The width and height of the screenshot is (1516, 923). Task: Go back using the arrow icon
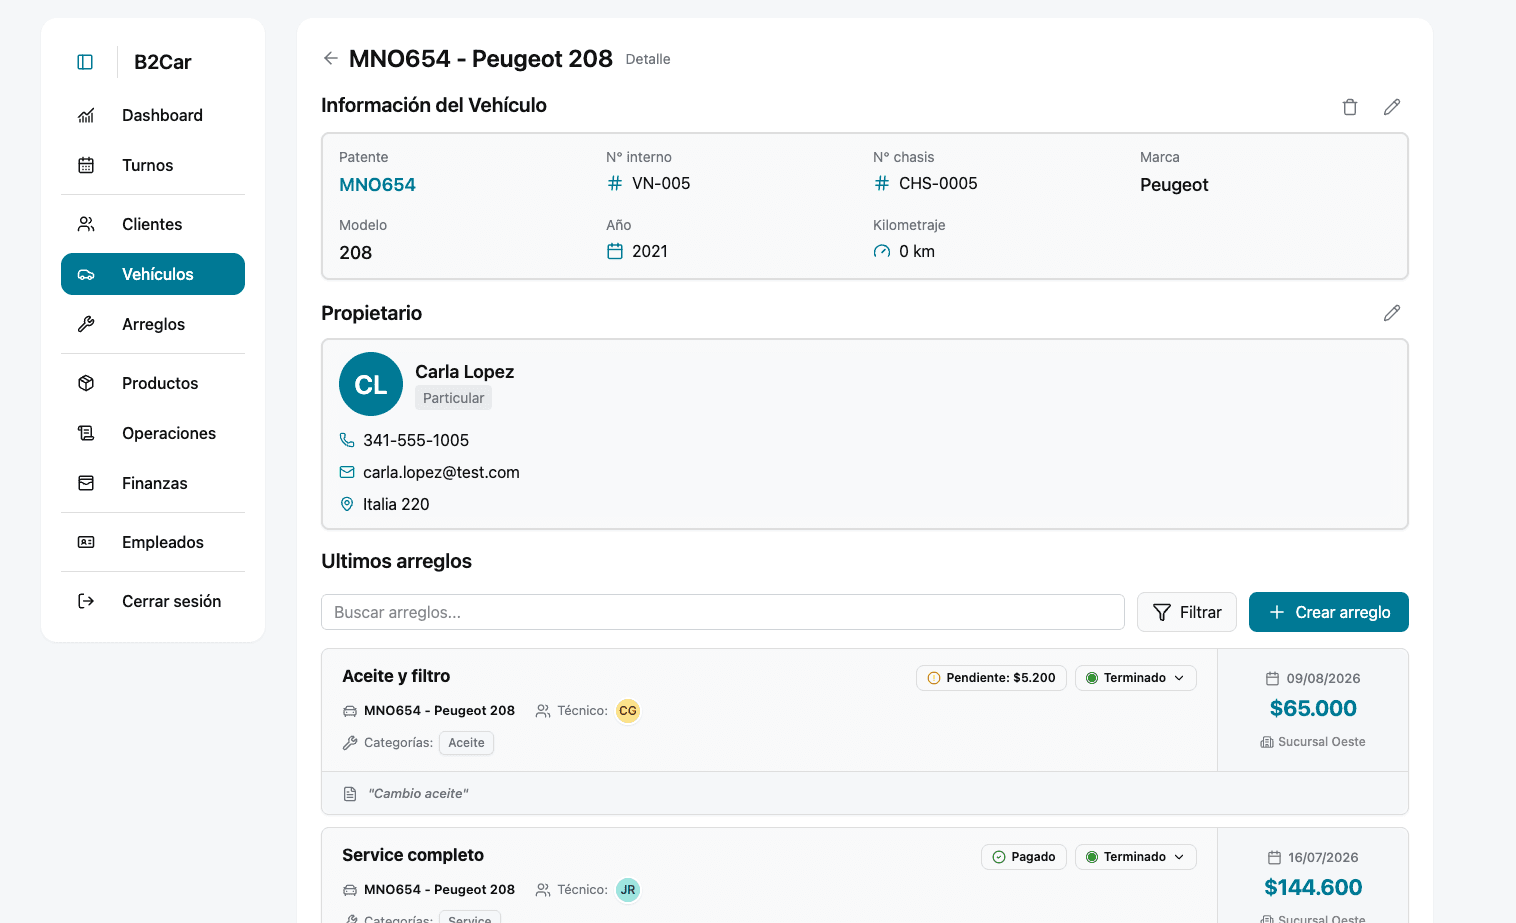click(x=331, y=58)
